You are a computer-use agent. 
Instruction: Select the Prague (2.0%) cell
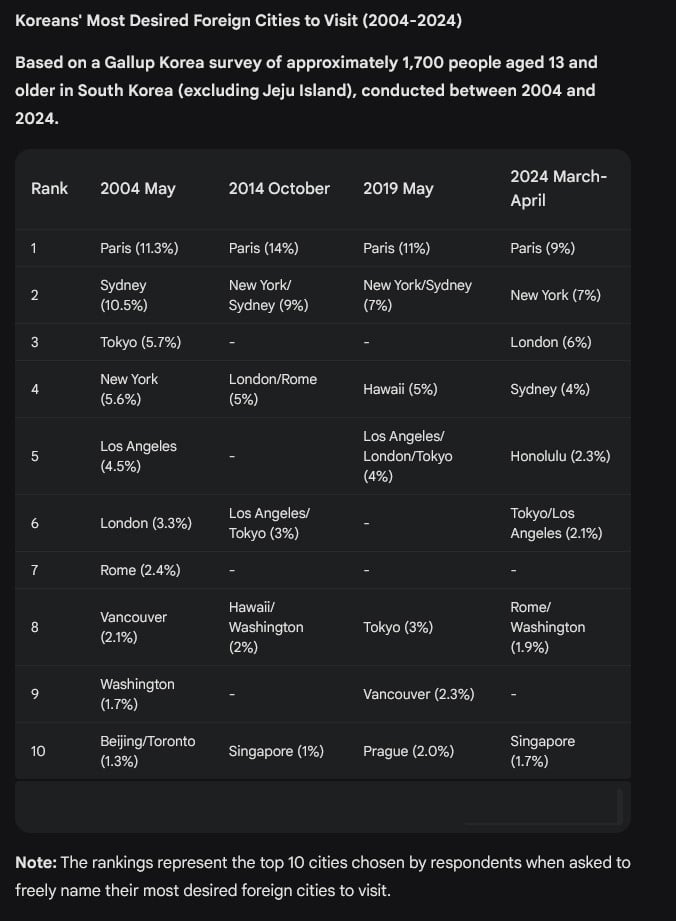click(408, 751)
